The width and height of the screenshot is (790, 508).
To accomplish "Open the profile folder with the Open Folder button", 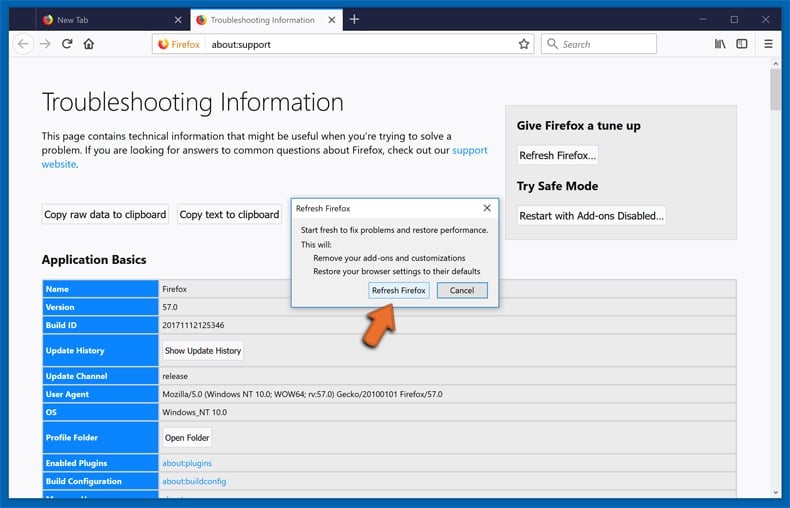I will click(187, 437).
